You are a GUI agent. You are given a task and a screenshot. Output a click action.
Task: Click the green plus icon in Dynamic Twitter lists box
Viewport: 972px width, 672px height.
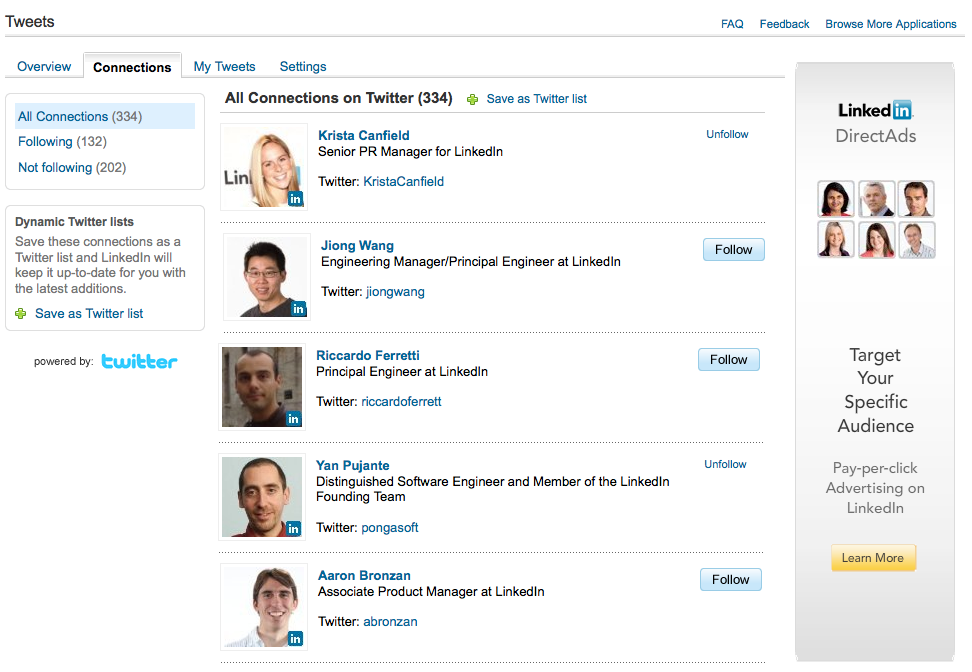tap(21, 314)
